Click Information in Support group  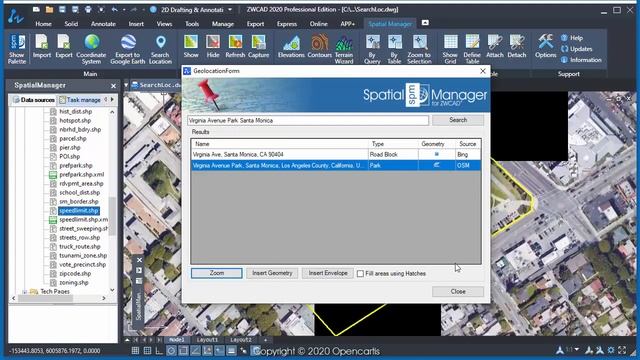(x=581, y=60)
